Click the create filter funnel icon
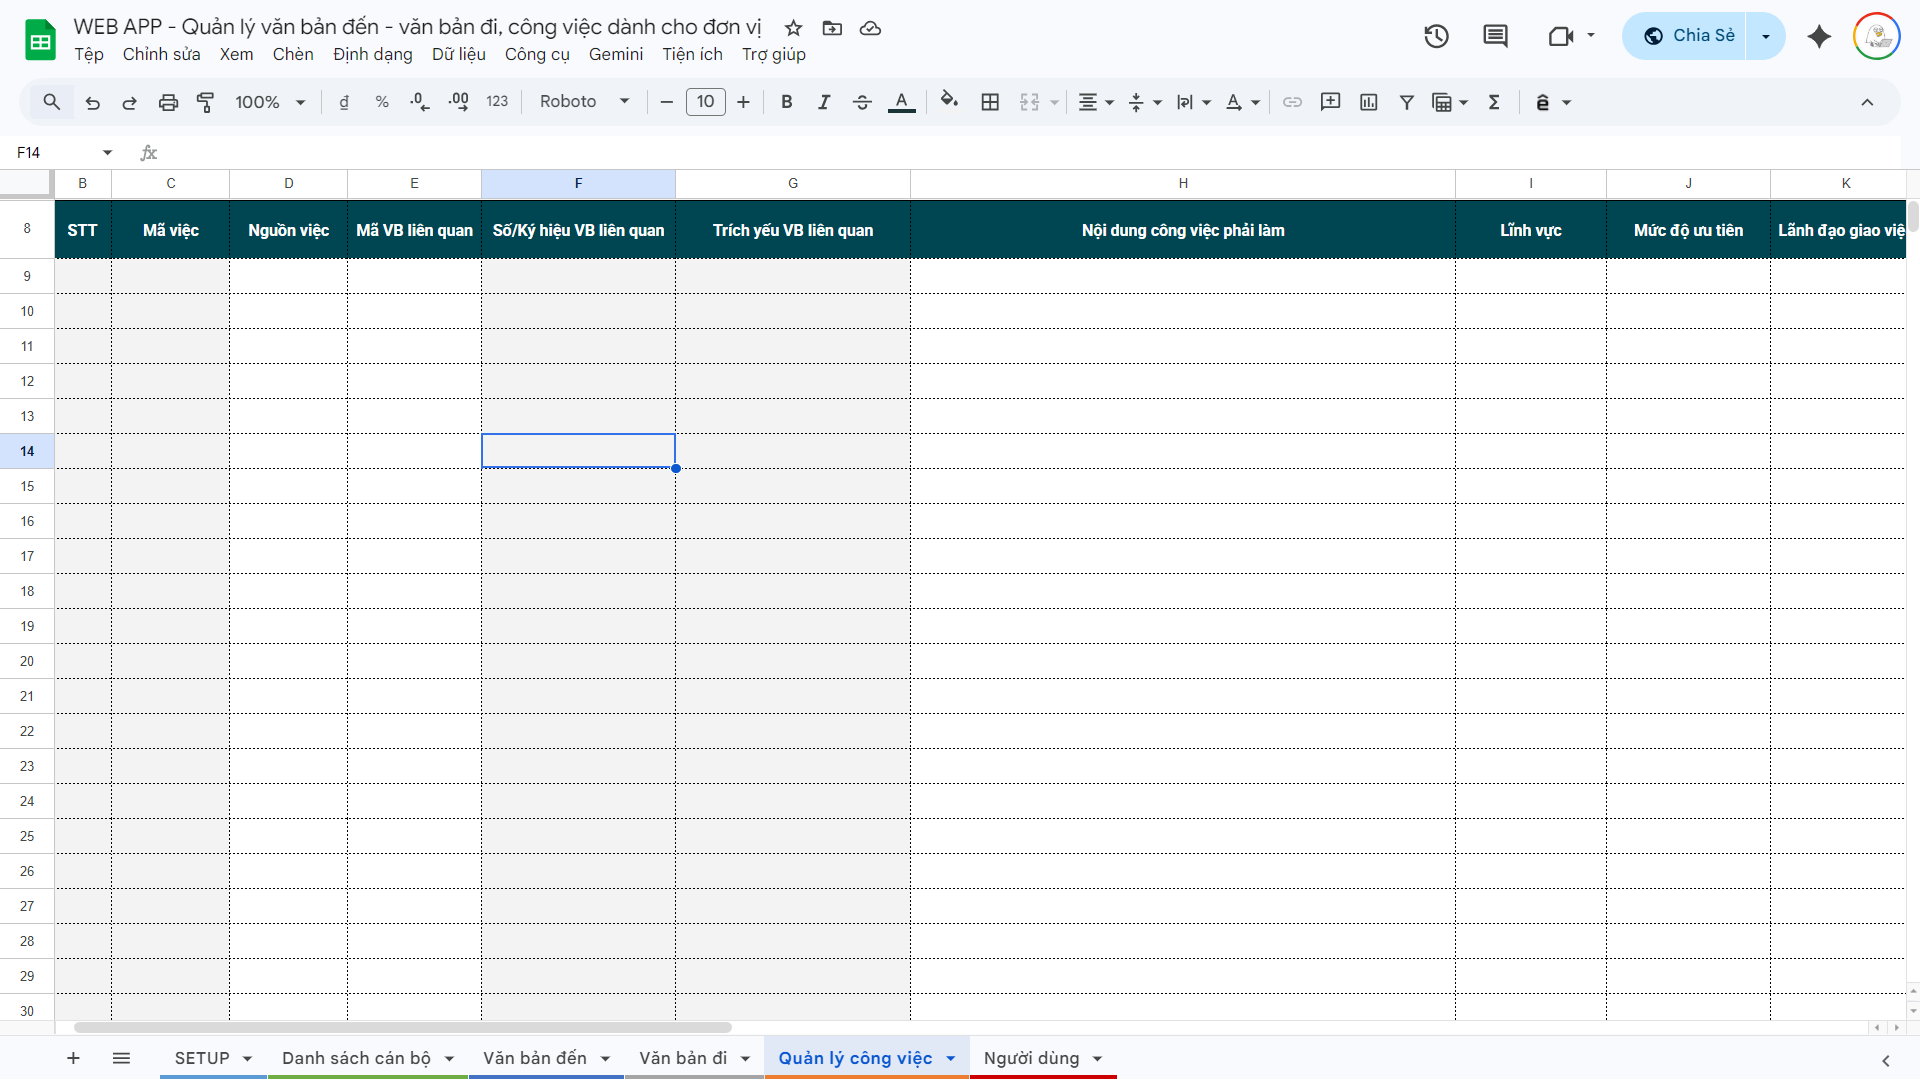The image size is (1920, 1080). [x=1406, y=102]
